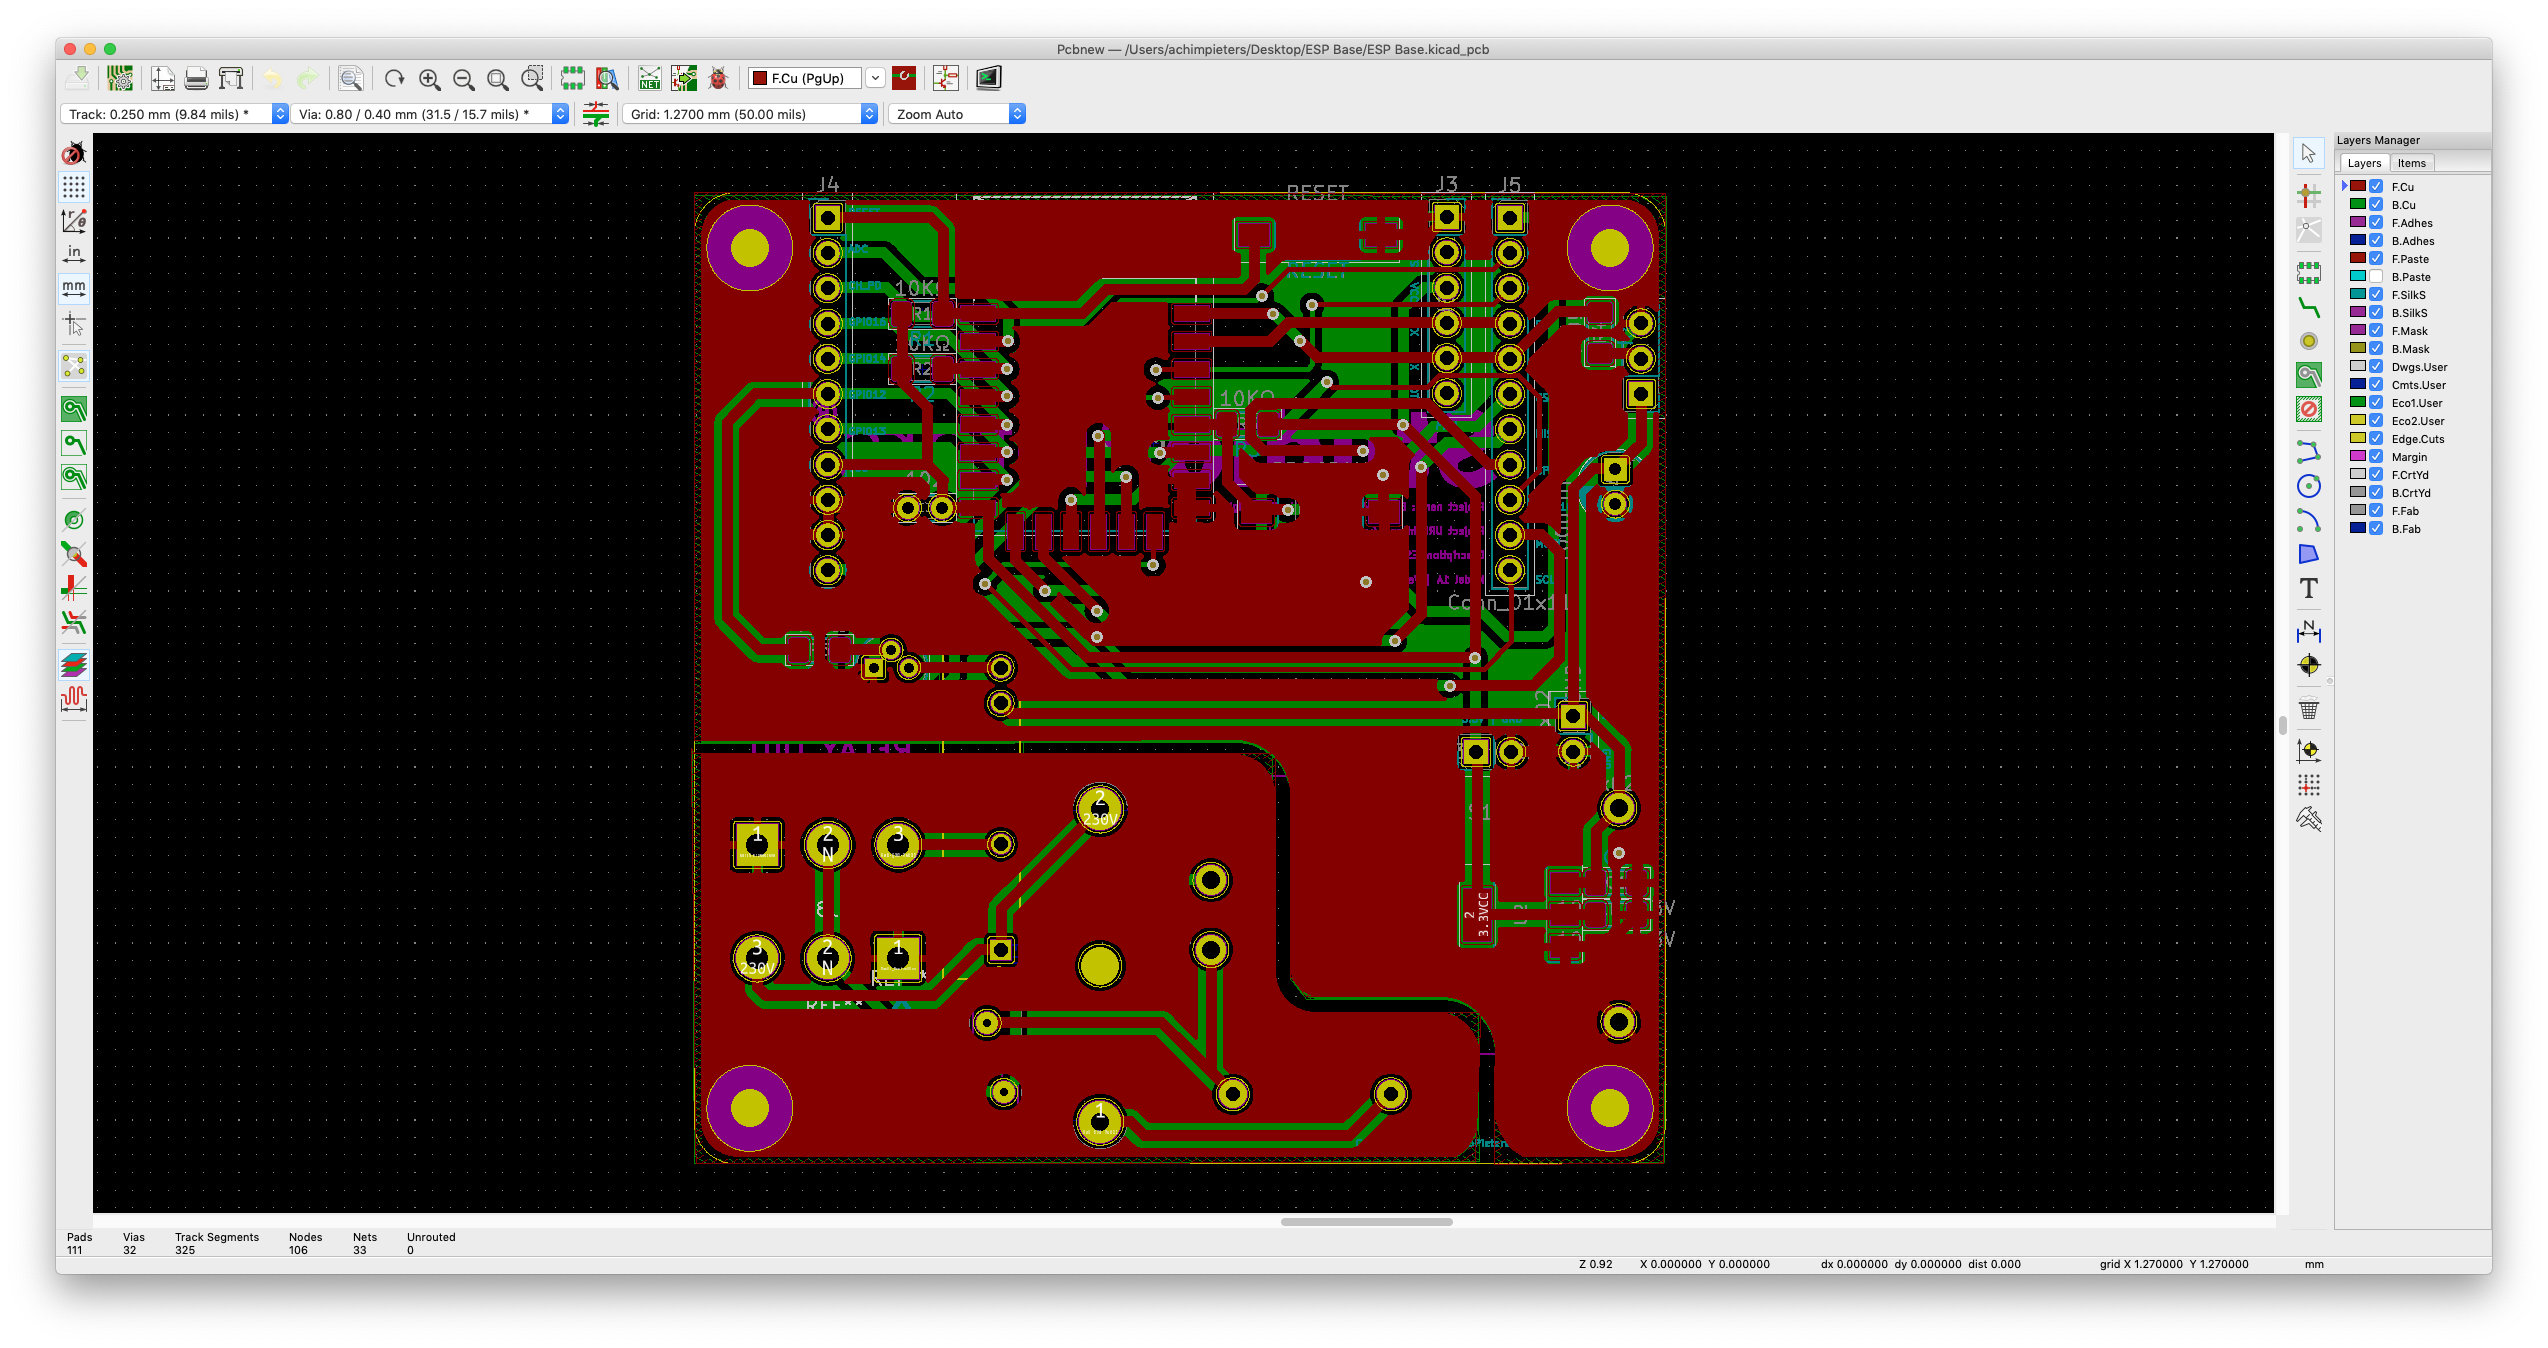Click the Margin layer color swatch
Image resolution: width=2548 pixels, height=1348 pixels.
[x=2357, y=457]
